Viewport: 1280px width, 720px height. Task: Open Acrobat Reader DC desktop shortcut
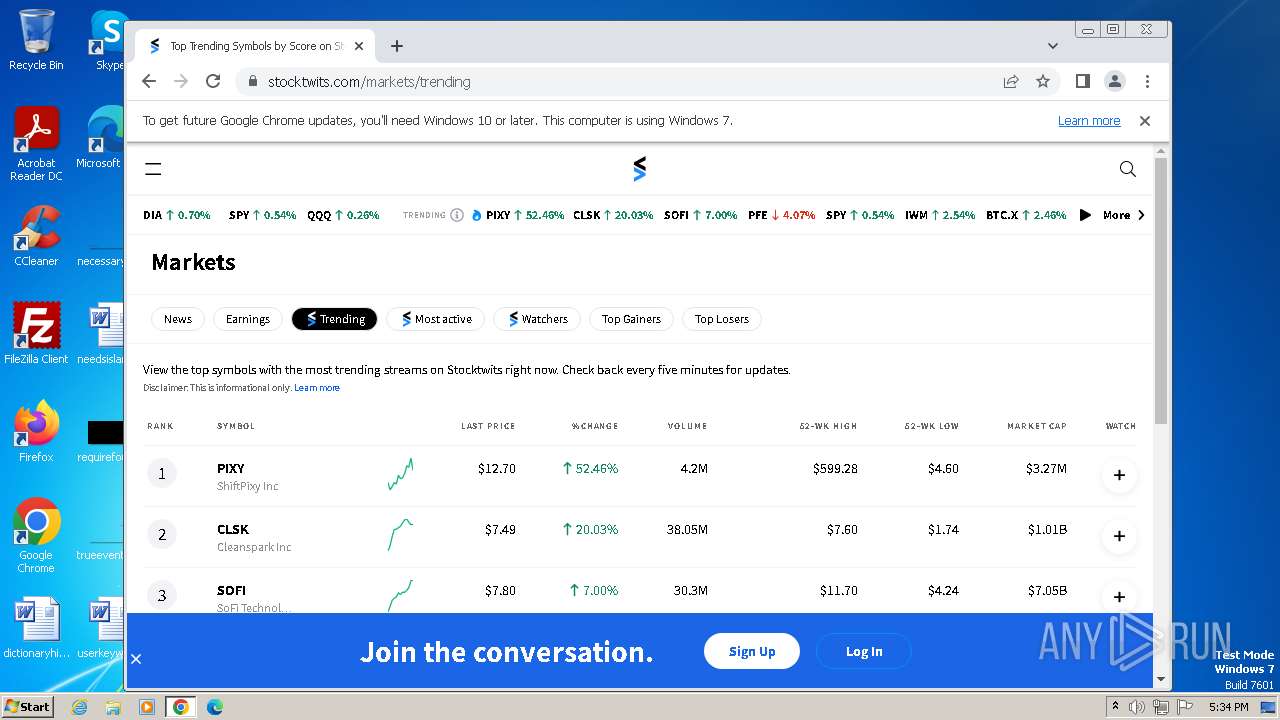point(36,144)
